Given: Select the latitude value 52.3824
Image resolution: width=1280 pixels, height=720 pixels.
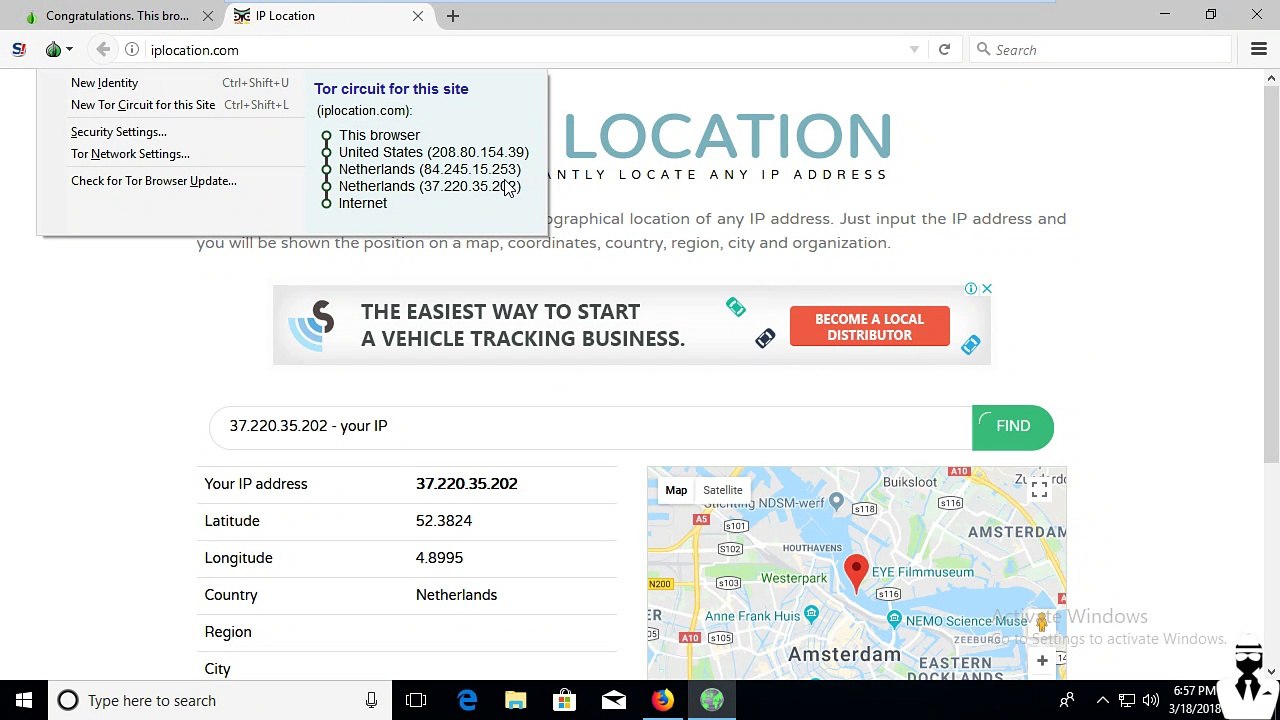Looking at the screenshot, I should (443, 521).
